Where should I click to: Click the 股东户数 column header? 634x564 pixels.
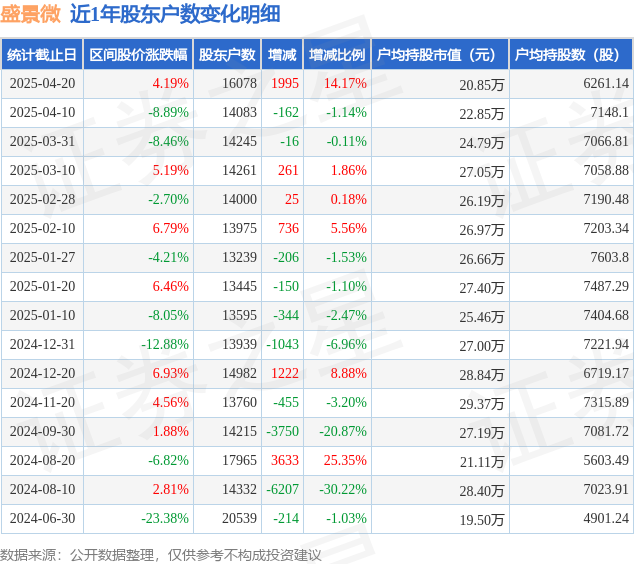(x=227, y=55)
